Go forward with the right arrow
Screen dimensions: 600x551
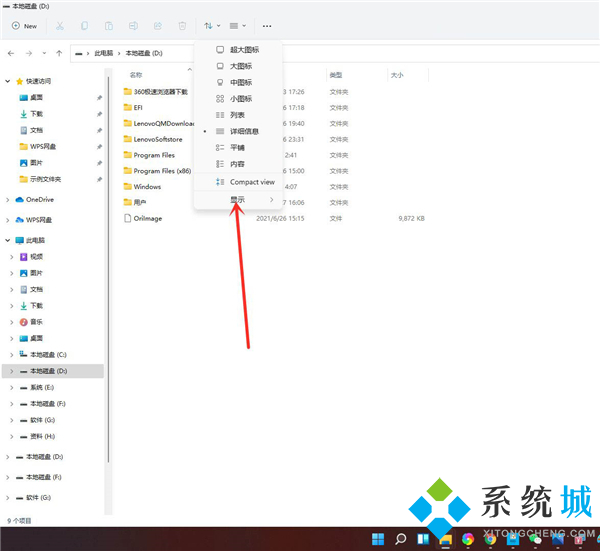pyautogui.click(x=29, y=53)
